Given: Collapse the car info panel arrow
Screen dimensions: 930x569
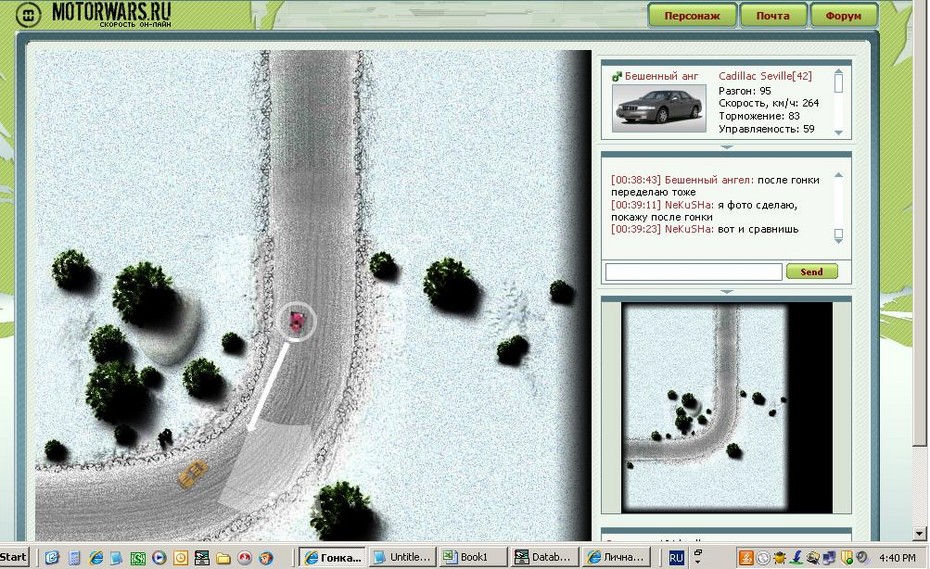Looking at the screenshot, I should coord(727,147).
